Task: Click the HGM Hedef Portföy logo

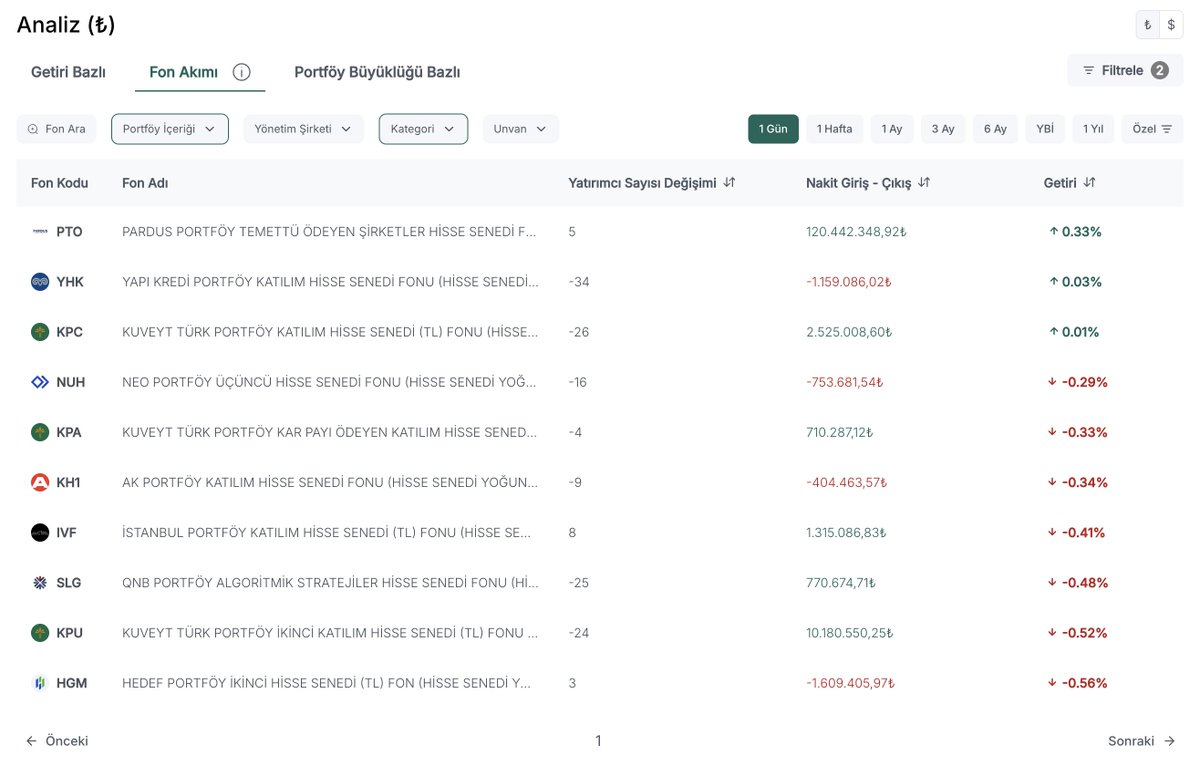Action: click(x=40, y=683)
